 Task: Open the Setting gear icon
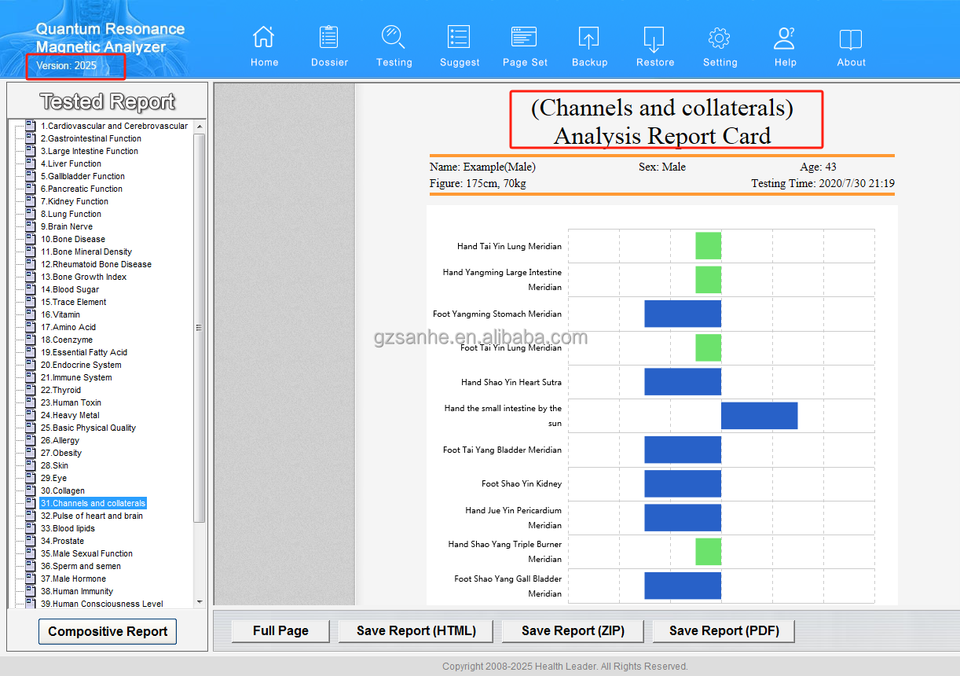pyautogui.click(x=719, y=39)
